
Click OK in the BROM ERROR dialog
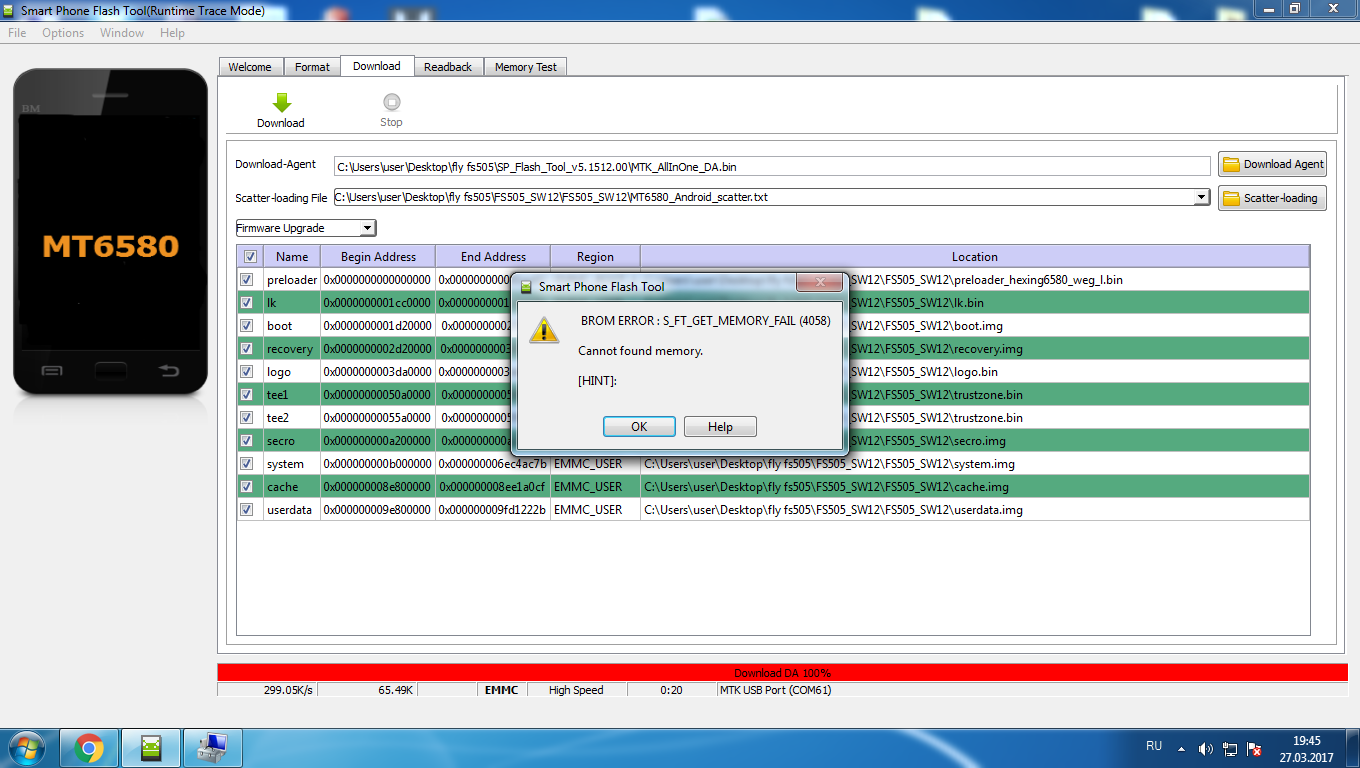point(639,427)
